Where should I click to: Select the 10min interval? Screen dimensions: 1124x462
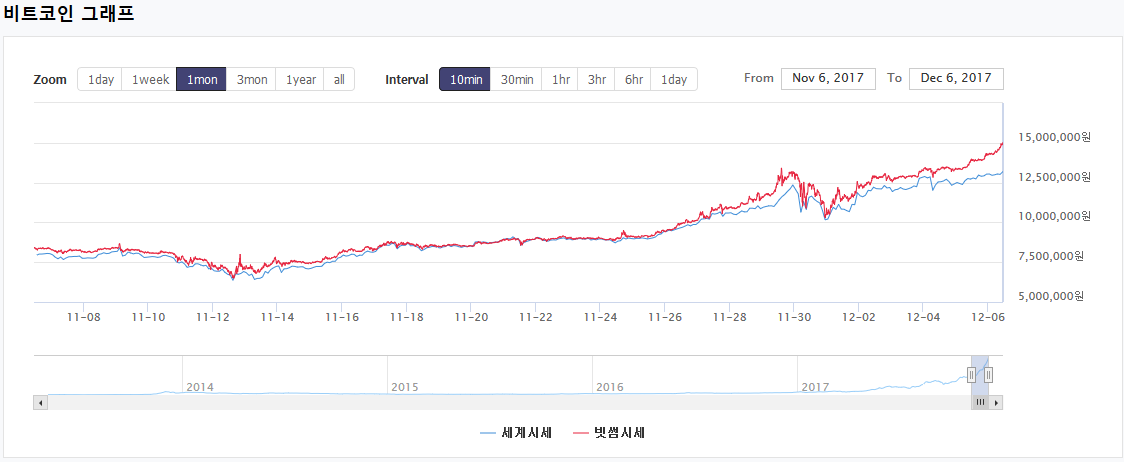(x=465, y=80)
